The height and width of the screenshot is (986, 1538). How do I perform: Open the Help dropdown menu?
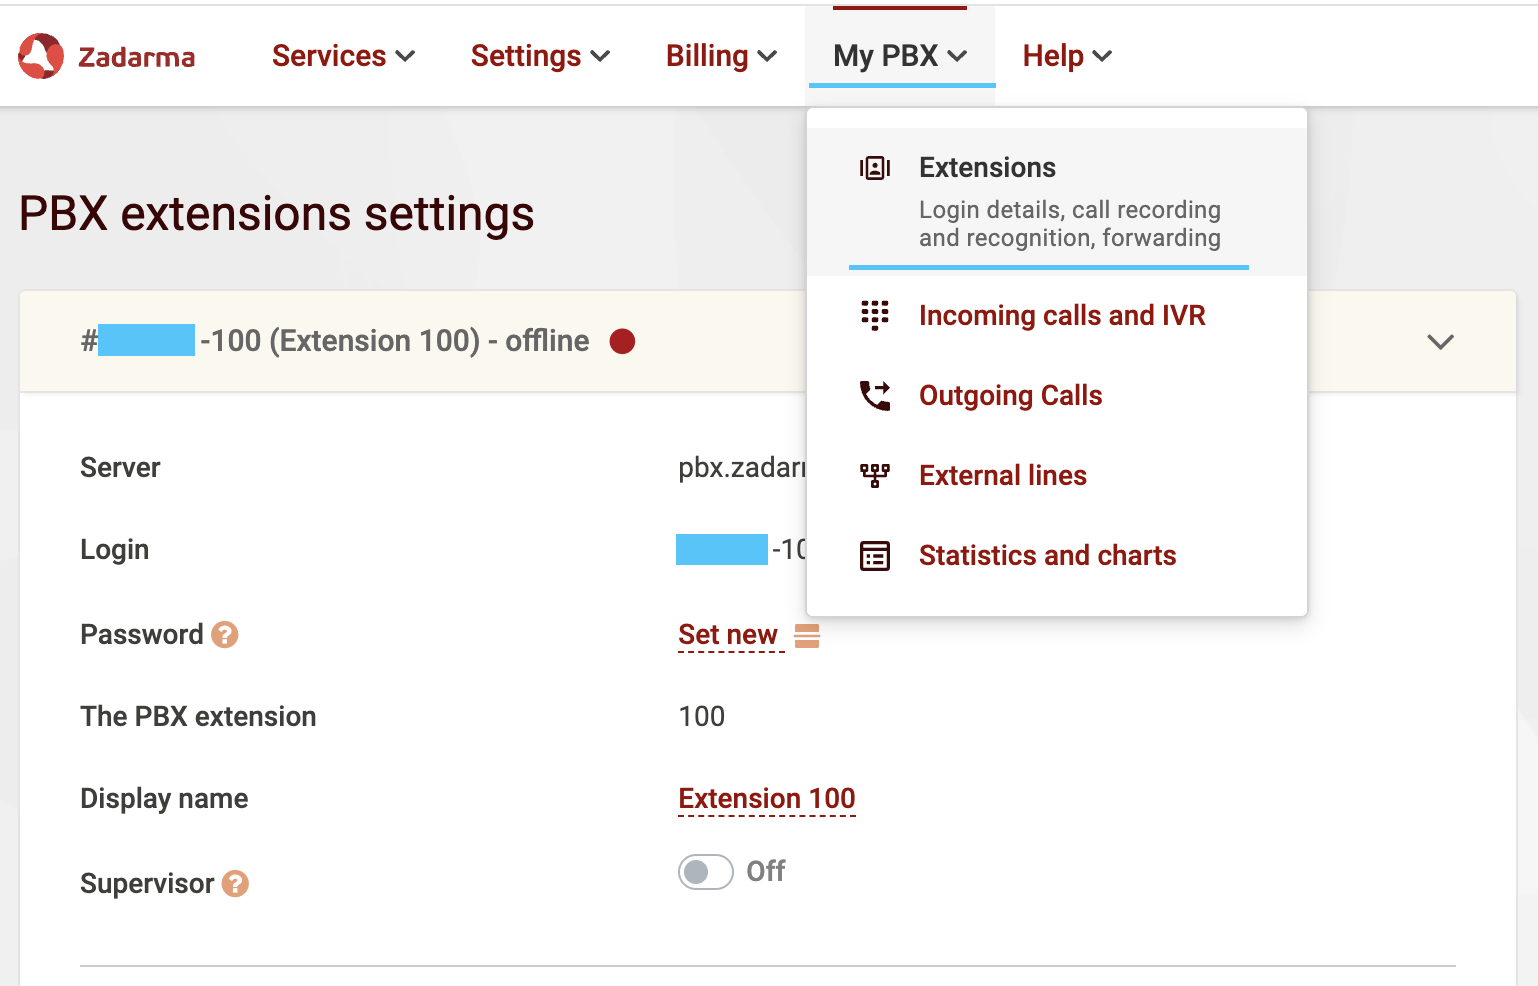1067,56
